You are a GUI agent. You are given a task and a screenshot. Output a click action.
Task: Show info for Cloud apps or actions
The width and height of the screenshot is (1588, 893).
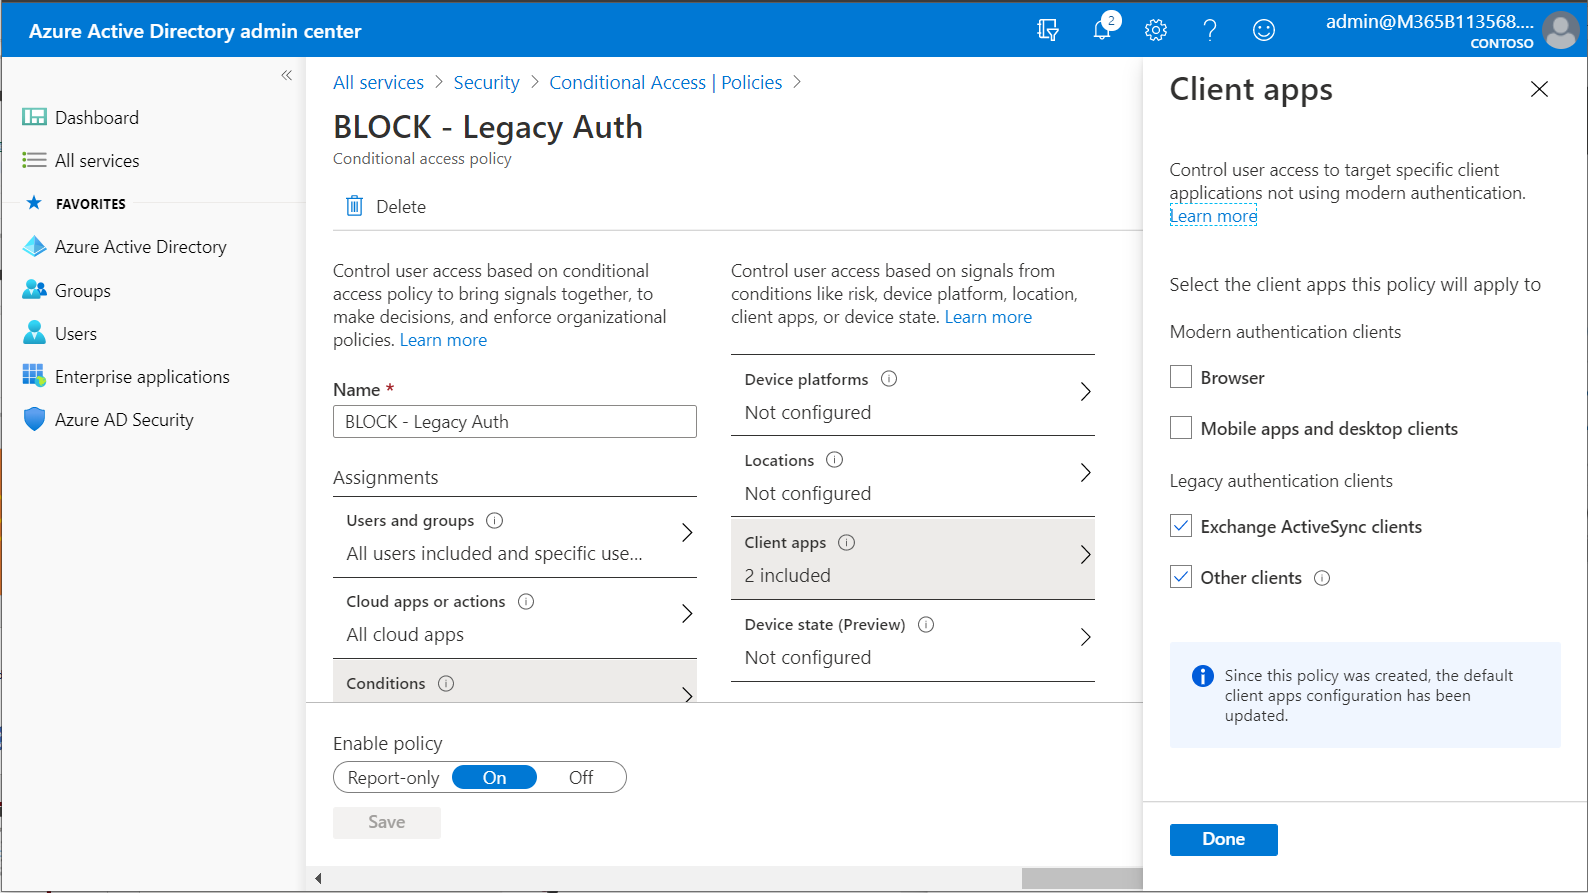(526, 601)
